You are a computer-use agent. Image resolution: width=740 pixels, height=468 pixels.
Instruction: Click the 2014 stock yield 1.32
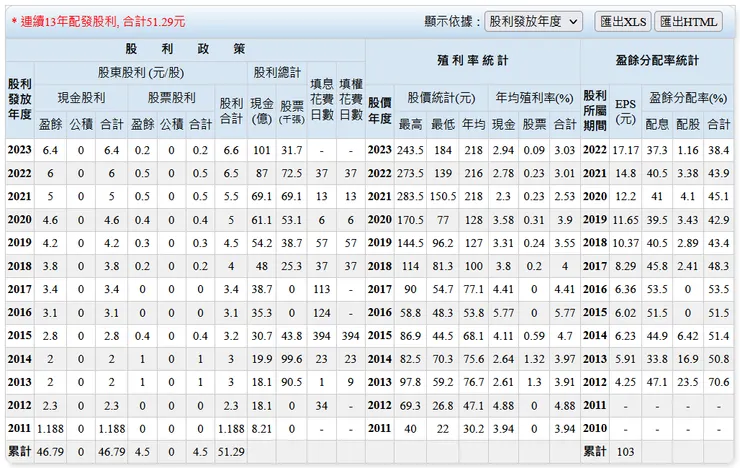(534, 359)
